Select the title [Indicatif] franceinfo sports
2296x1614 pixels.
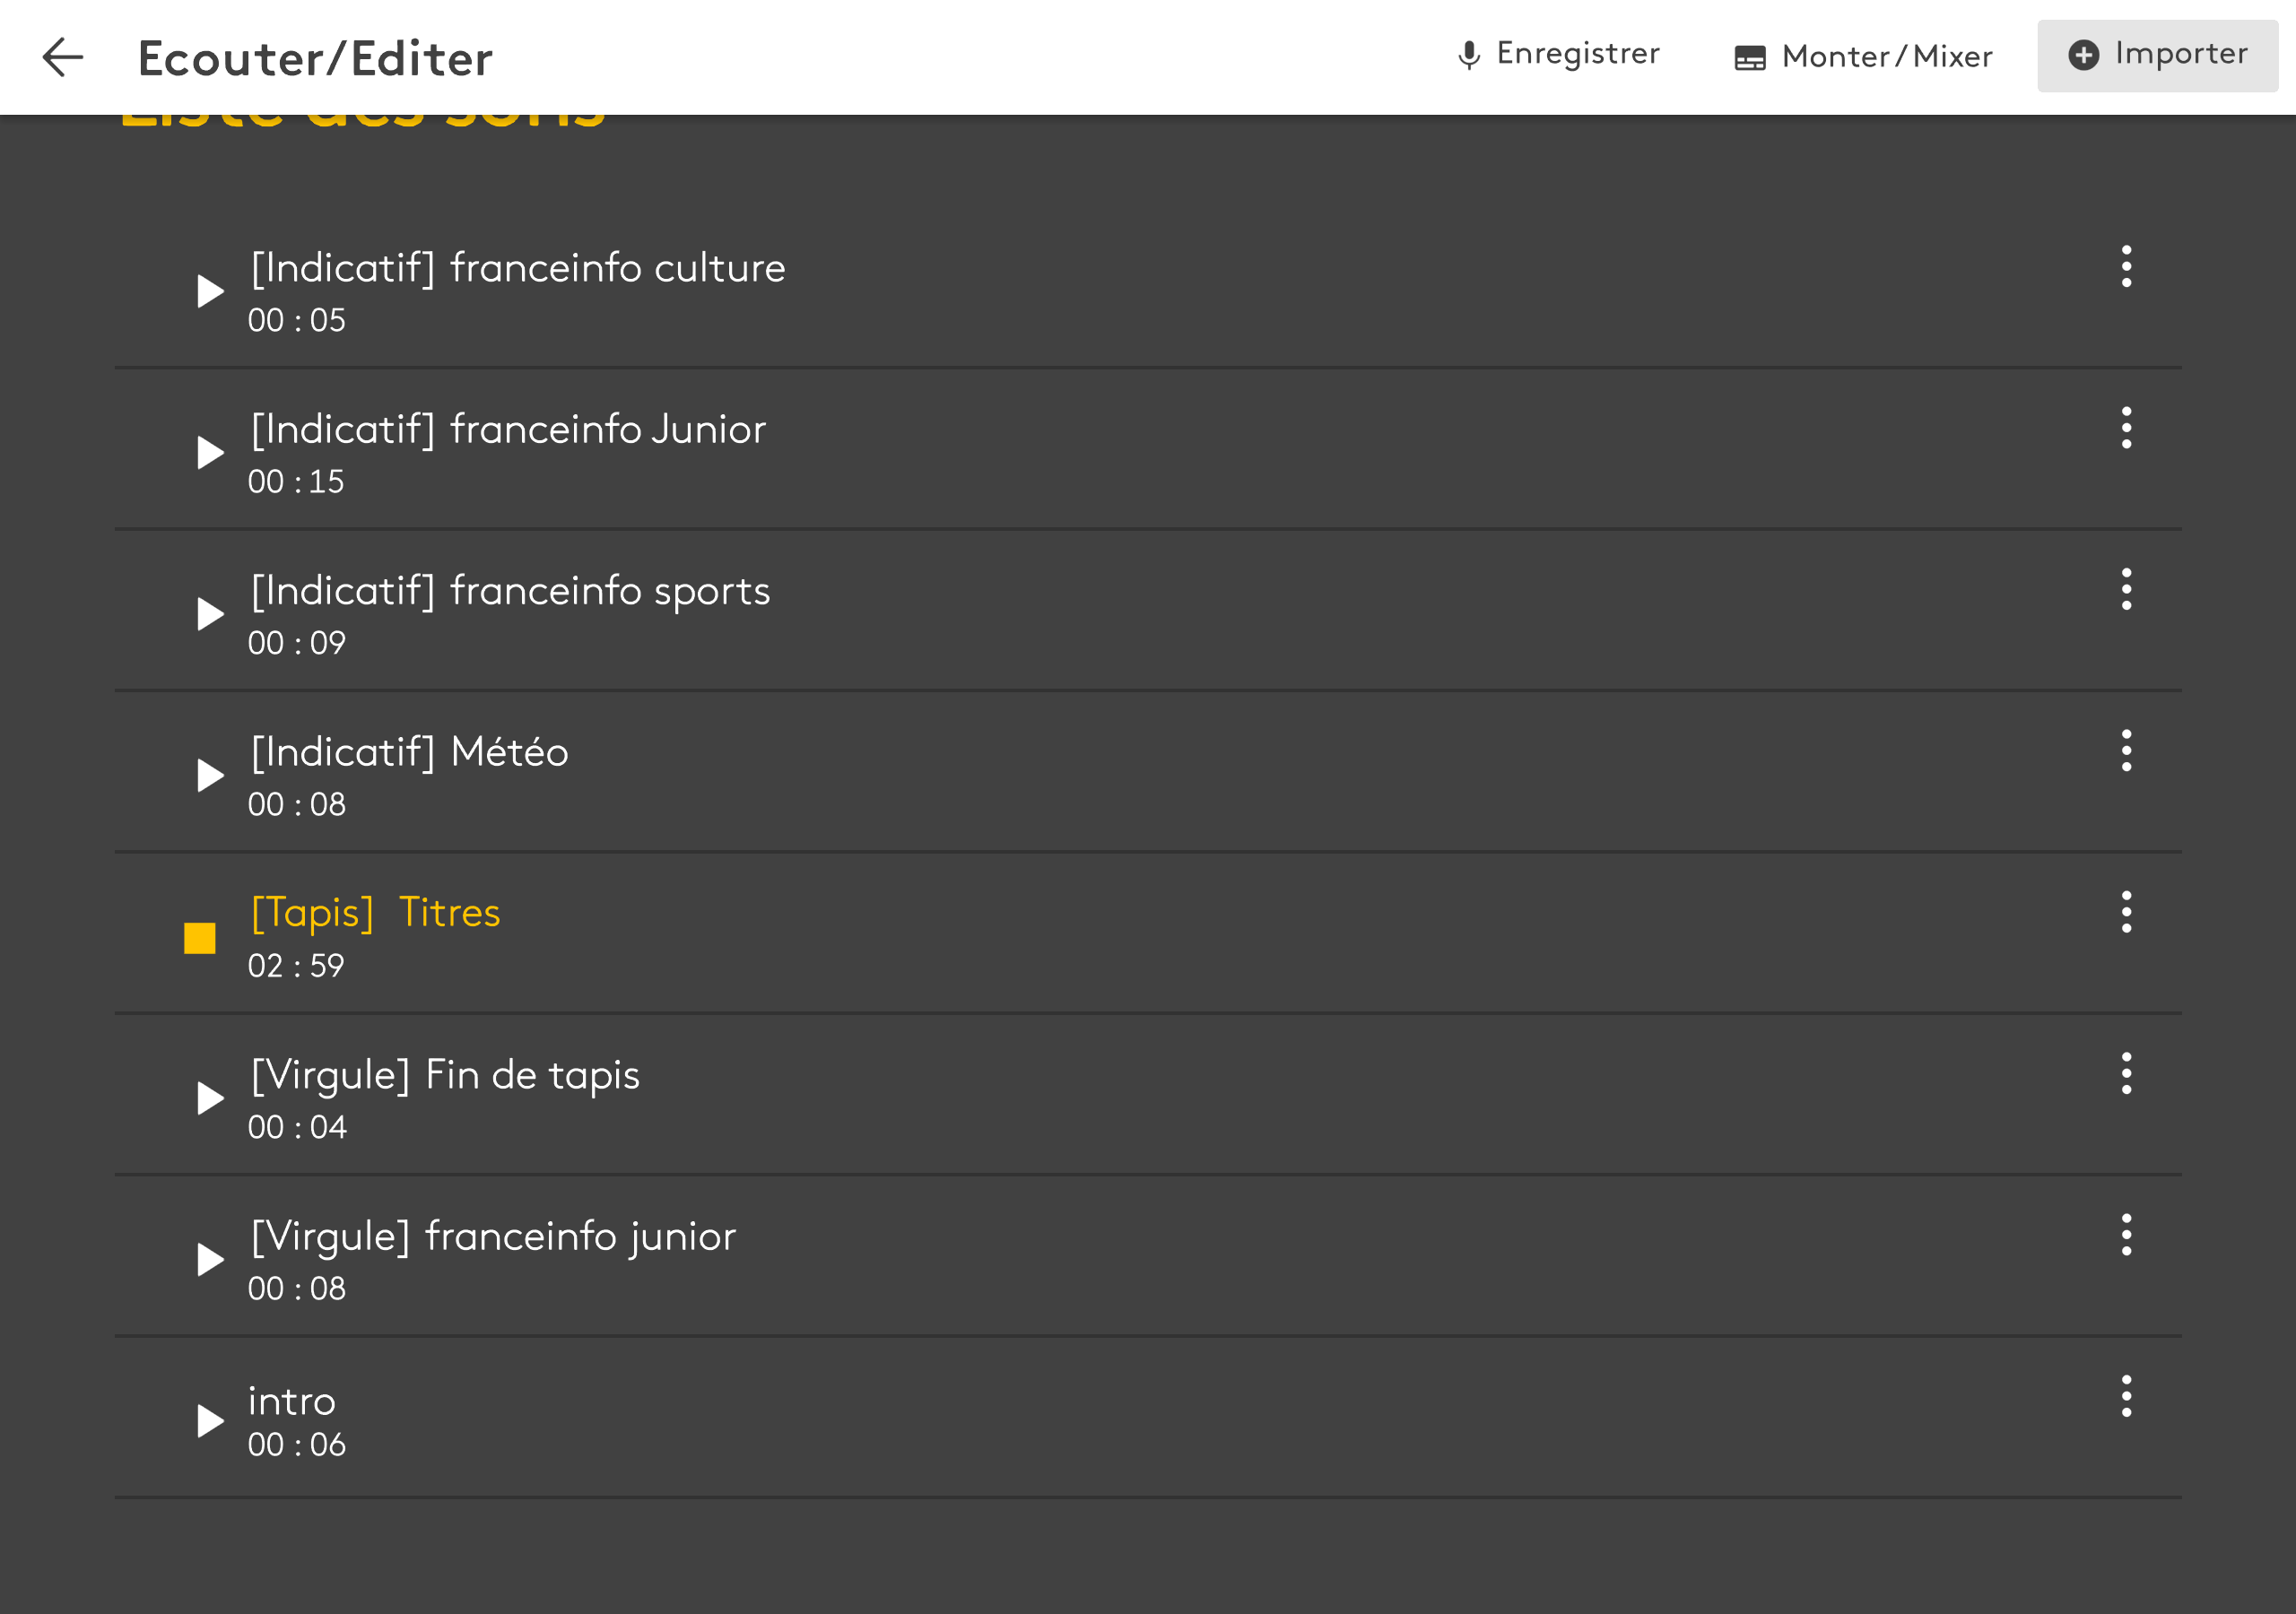click(x=510, y=591)
